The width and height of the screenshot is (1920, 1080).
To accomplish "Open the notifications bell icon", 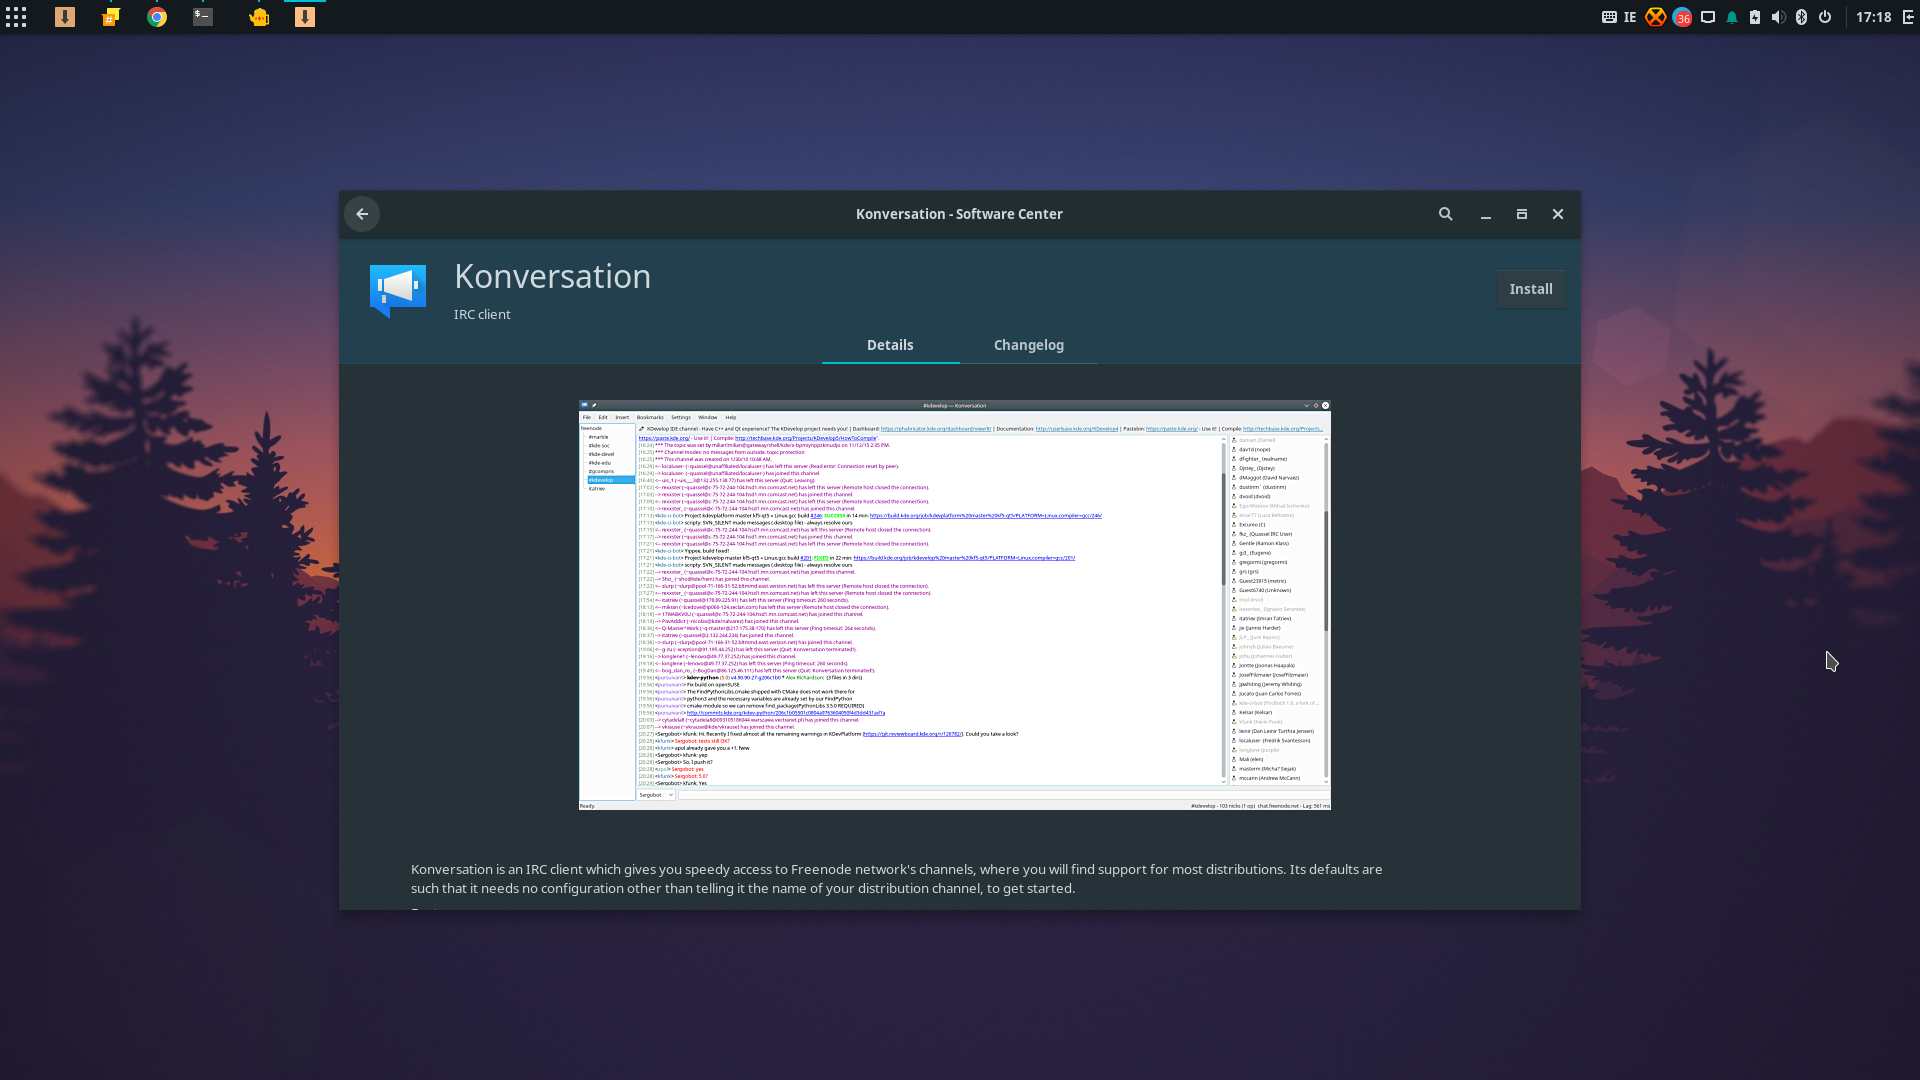I will pos(1732,17).
